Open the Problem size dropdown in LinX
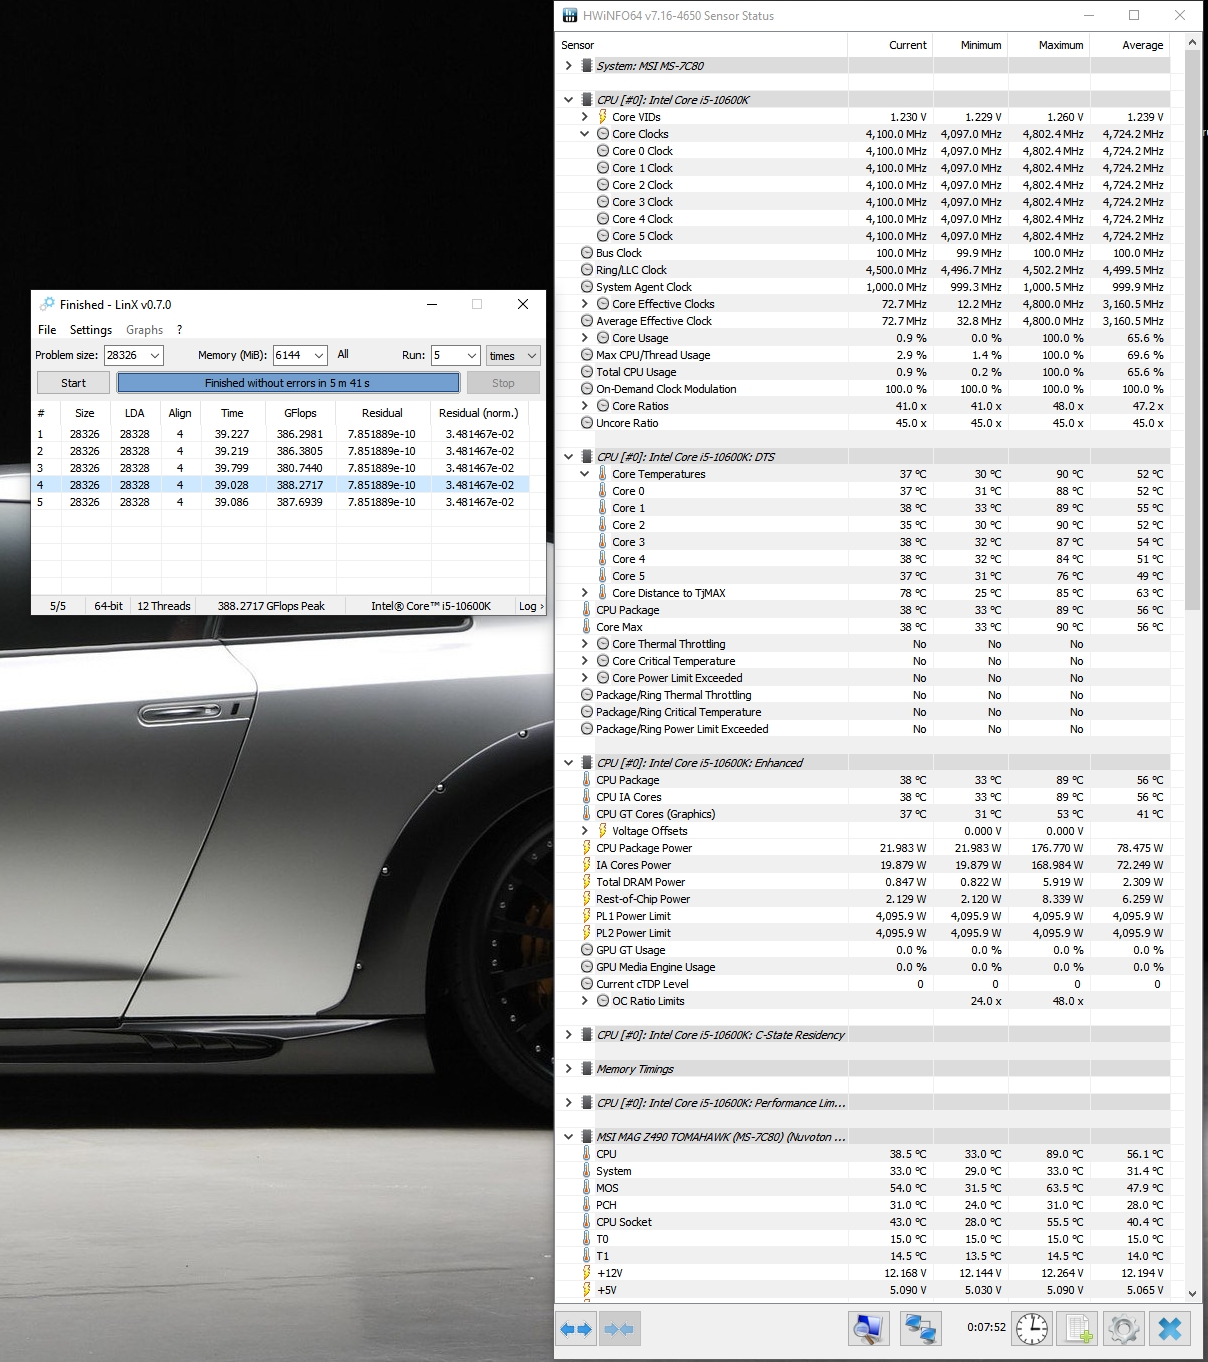This screenshot has height=1362, width=1208. tap(155, 355)
